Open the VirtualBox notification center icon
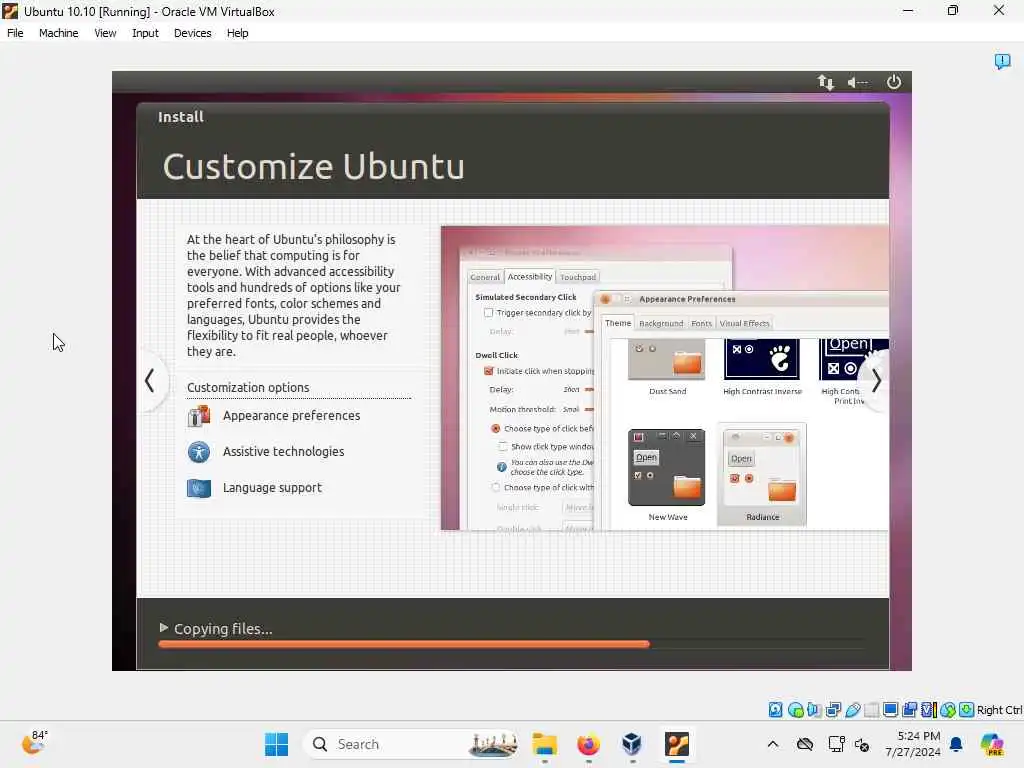 [1002, 61]
